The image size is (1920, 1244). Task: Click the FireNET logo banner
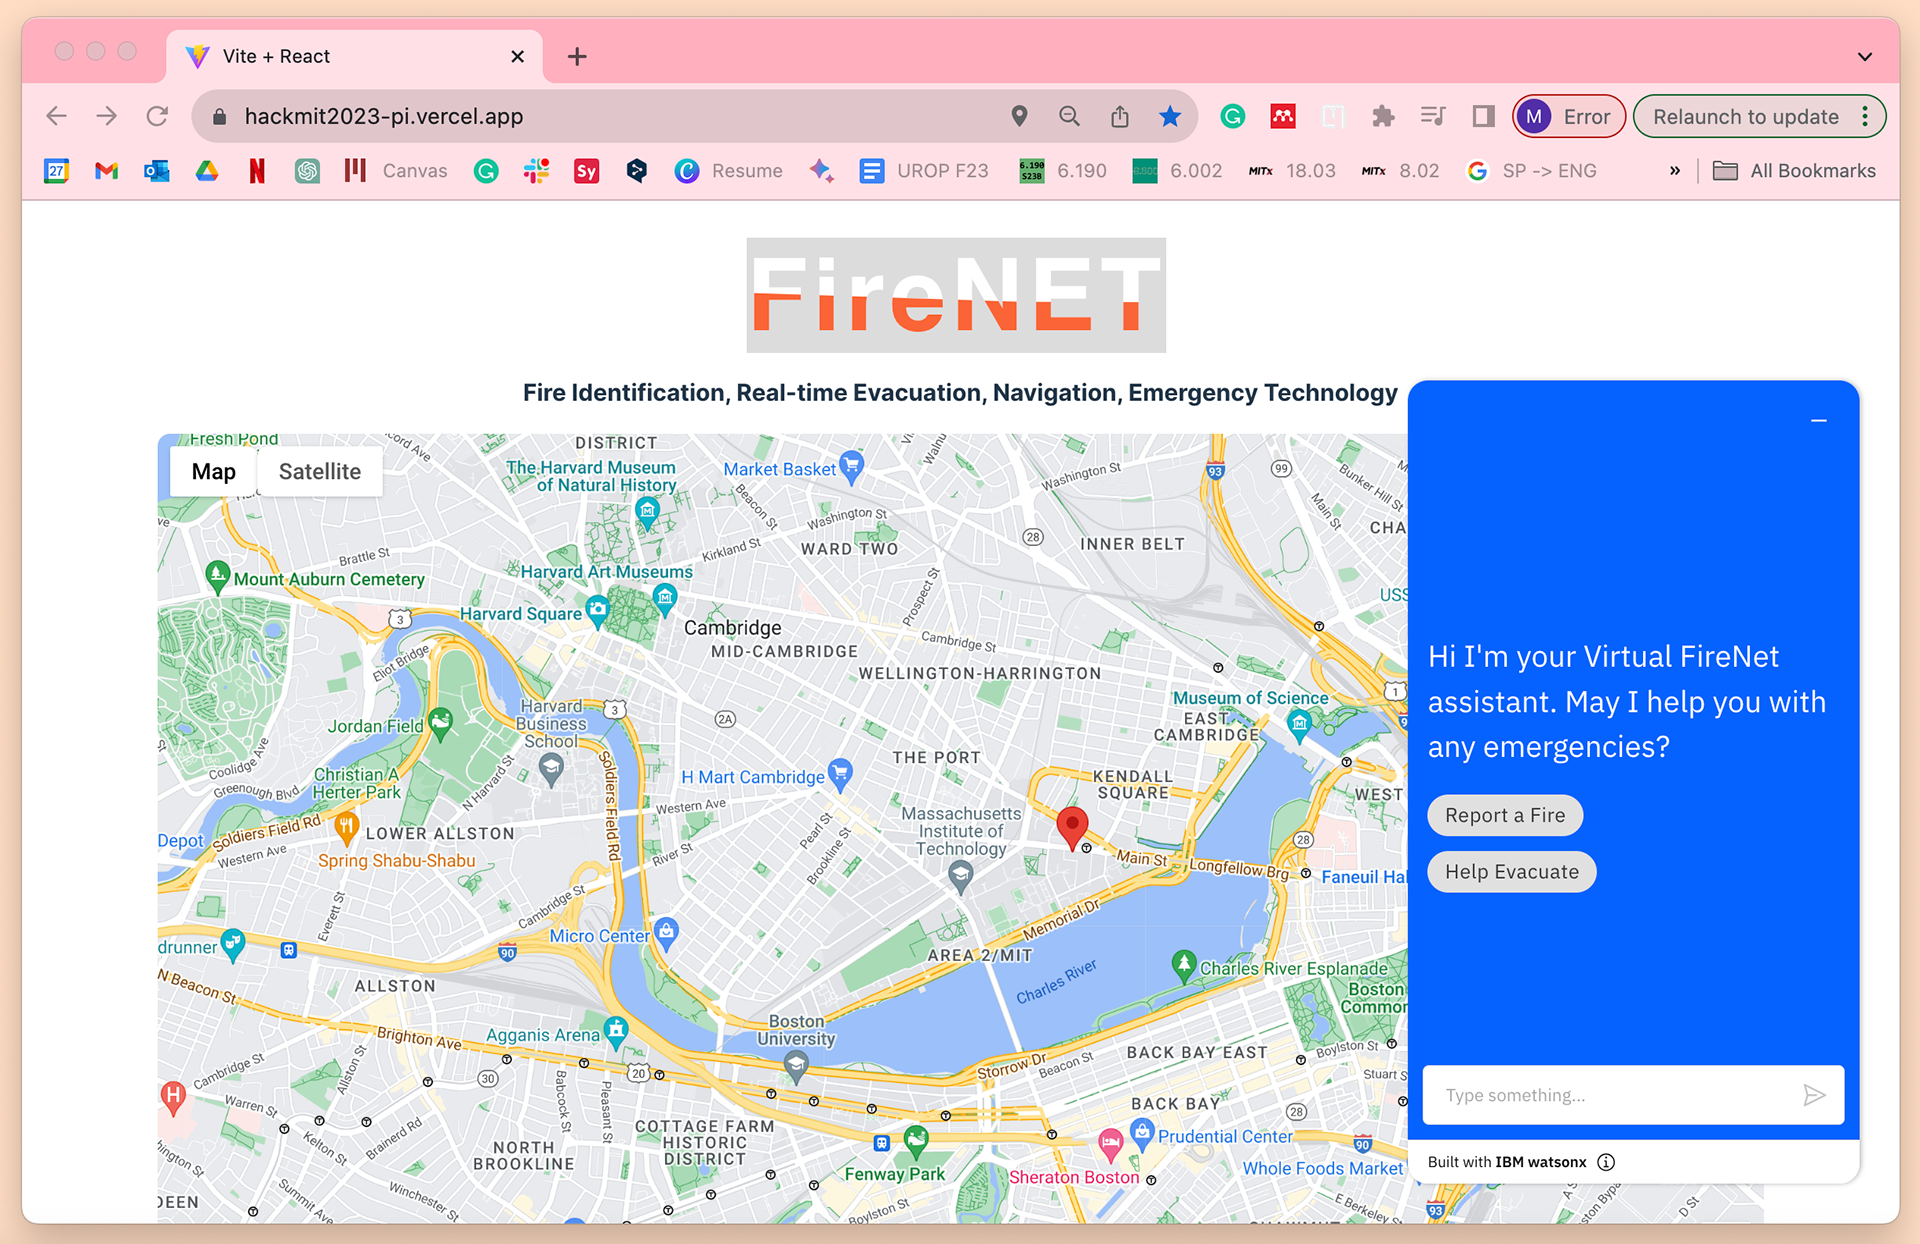tap(956, 295)
